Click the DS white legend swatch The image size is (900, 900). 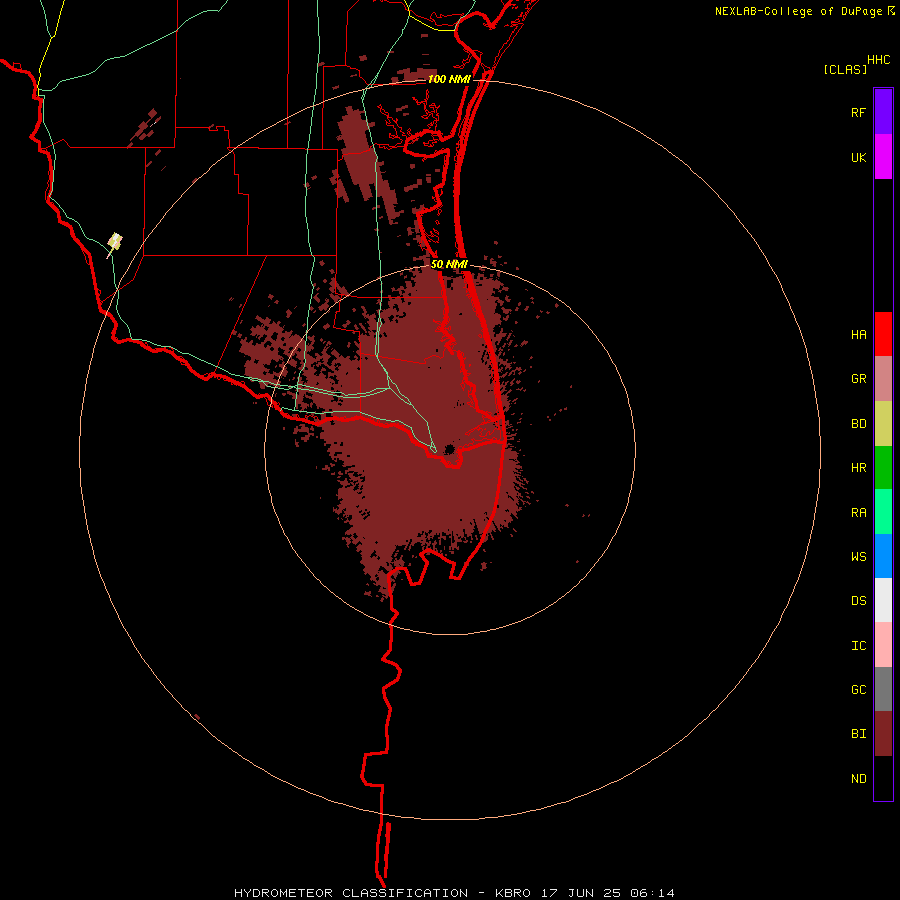click(883, 600)
